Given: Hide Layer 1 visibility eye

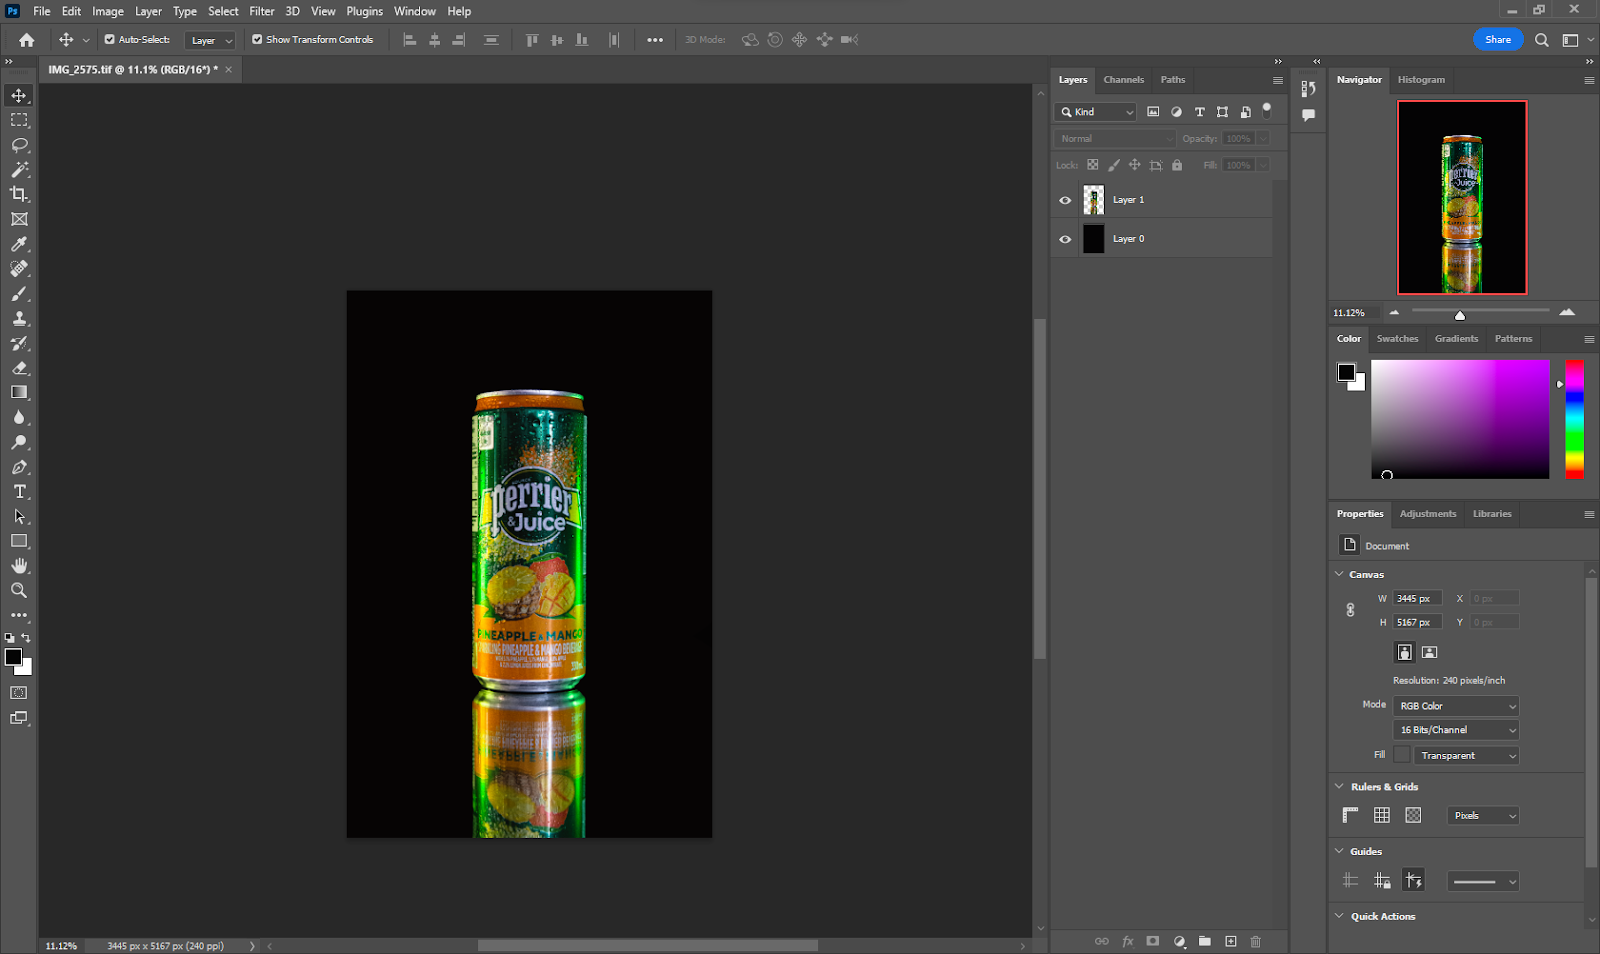Looking at the screenshot, I should click(x=1065, y=200).
